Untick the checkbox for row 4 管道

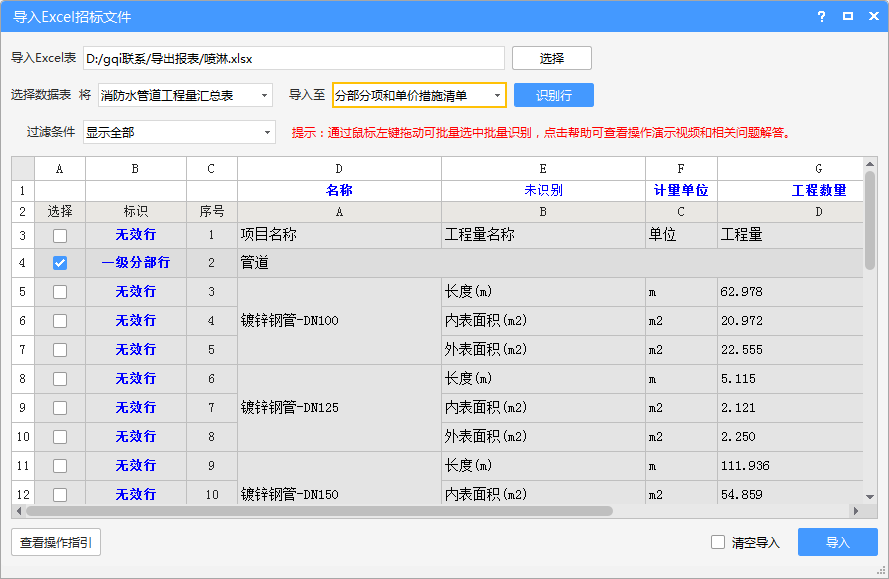tap(60, 263)
